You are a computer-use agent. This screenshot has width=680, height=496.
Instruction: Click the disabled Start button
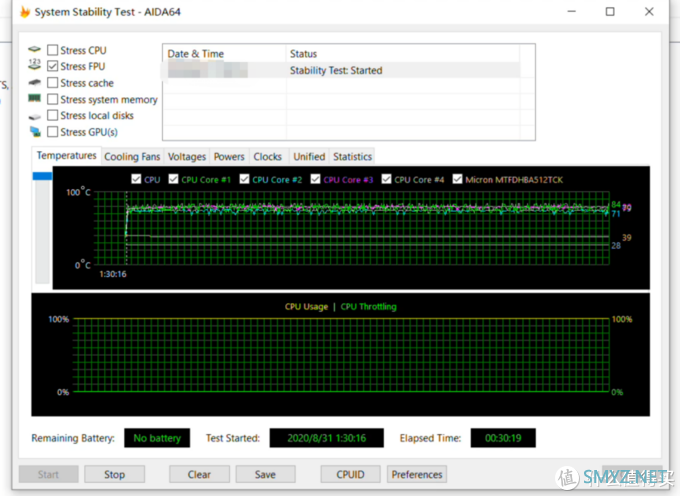pos(48,474)
